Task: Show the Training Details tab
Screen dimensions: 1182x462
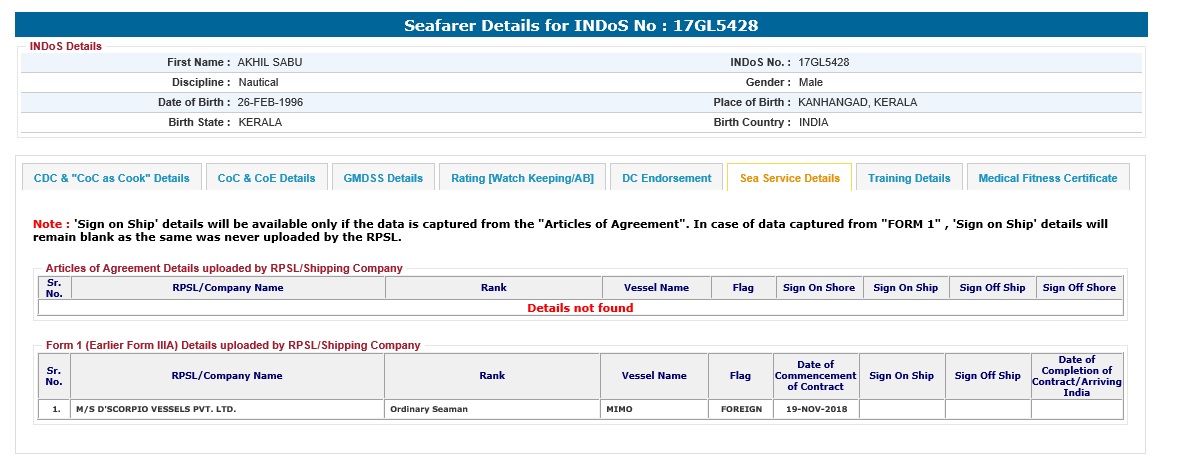Action: (909, 178)
